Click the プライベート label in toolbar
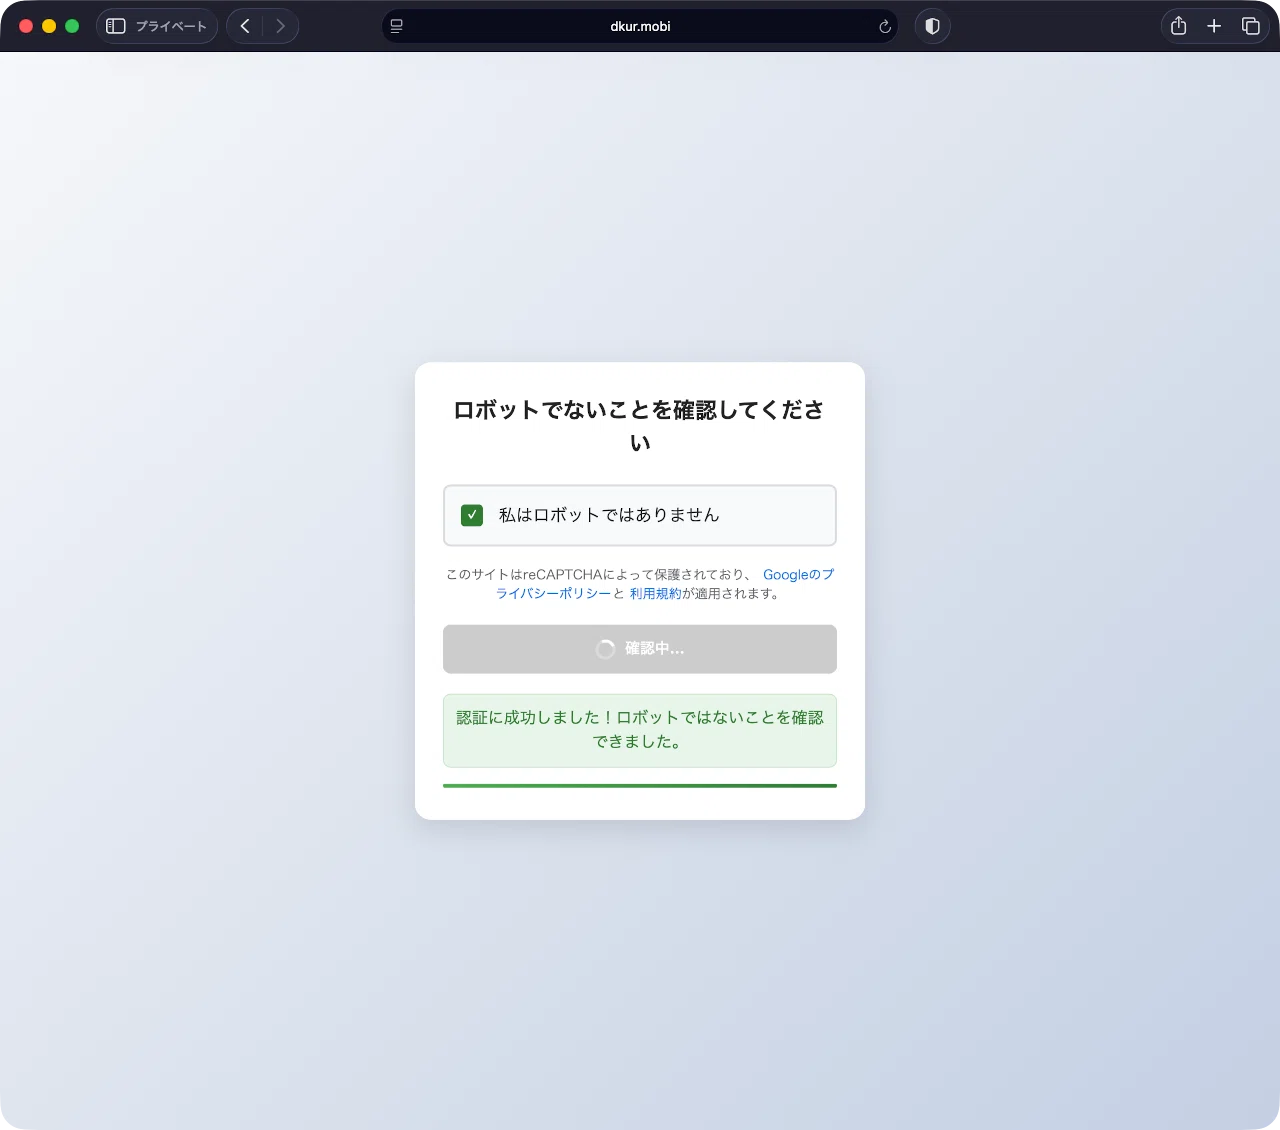 coord(171,26)
